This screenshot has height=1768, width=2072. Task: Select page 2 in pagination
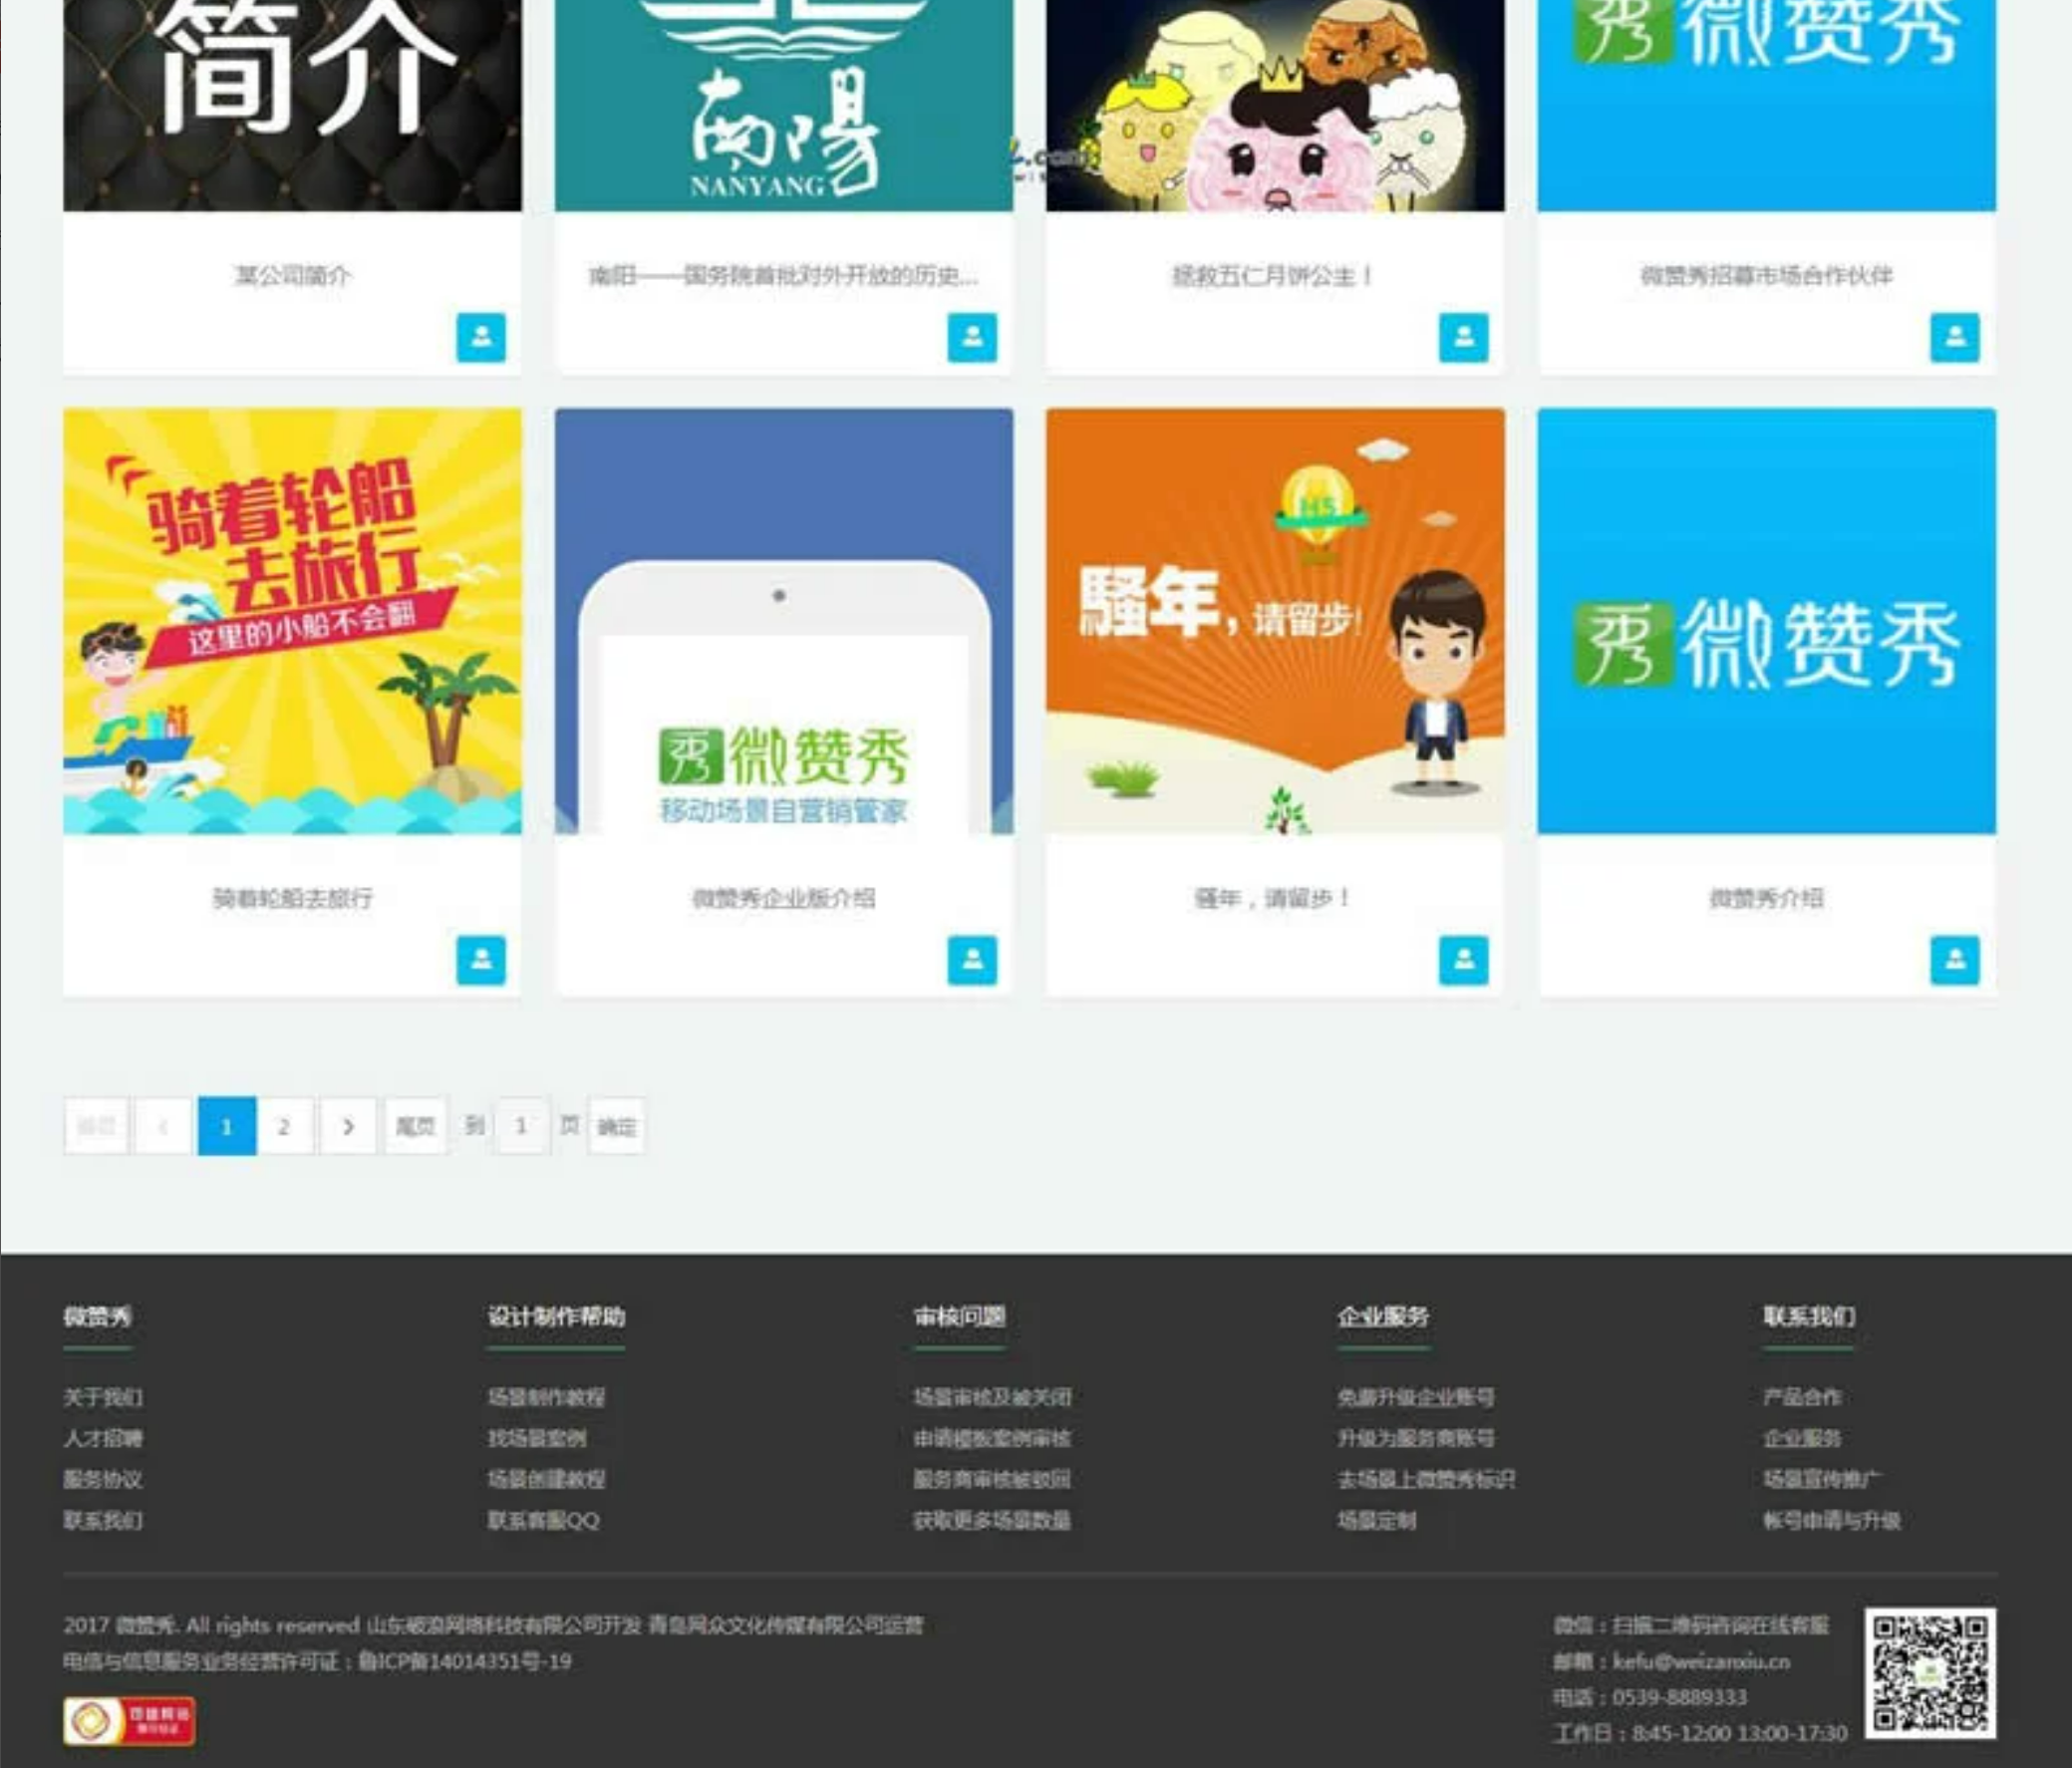point(284,1127)
